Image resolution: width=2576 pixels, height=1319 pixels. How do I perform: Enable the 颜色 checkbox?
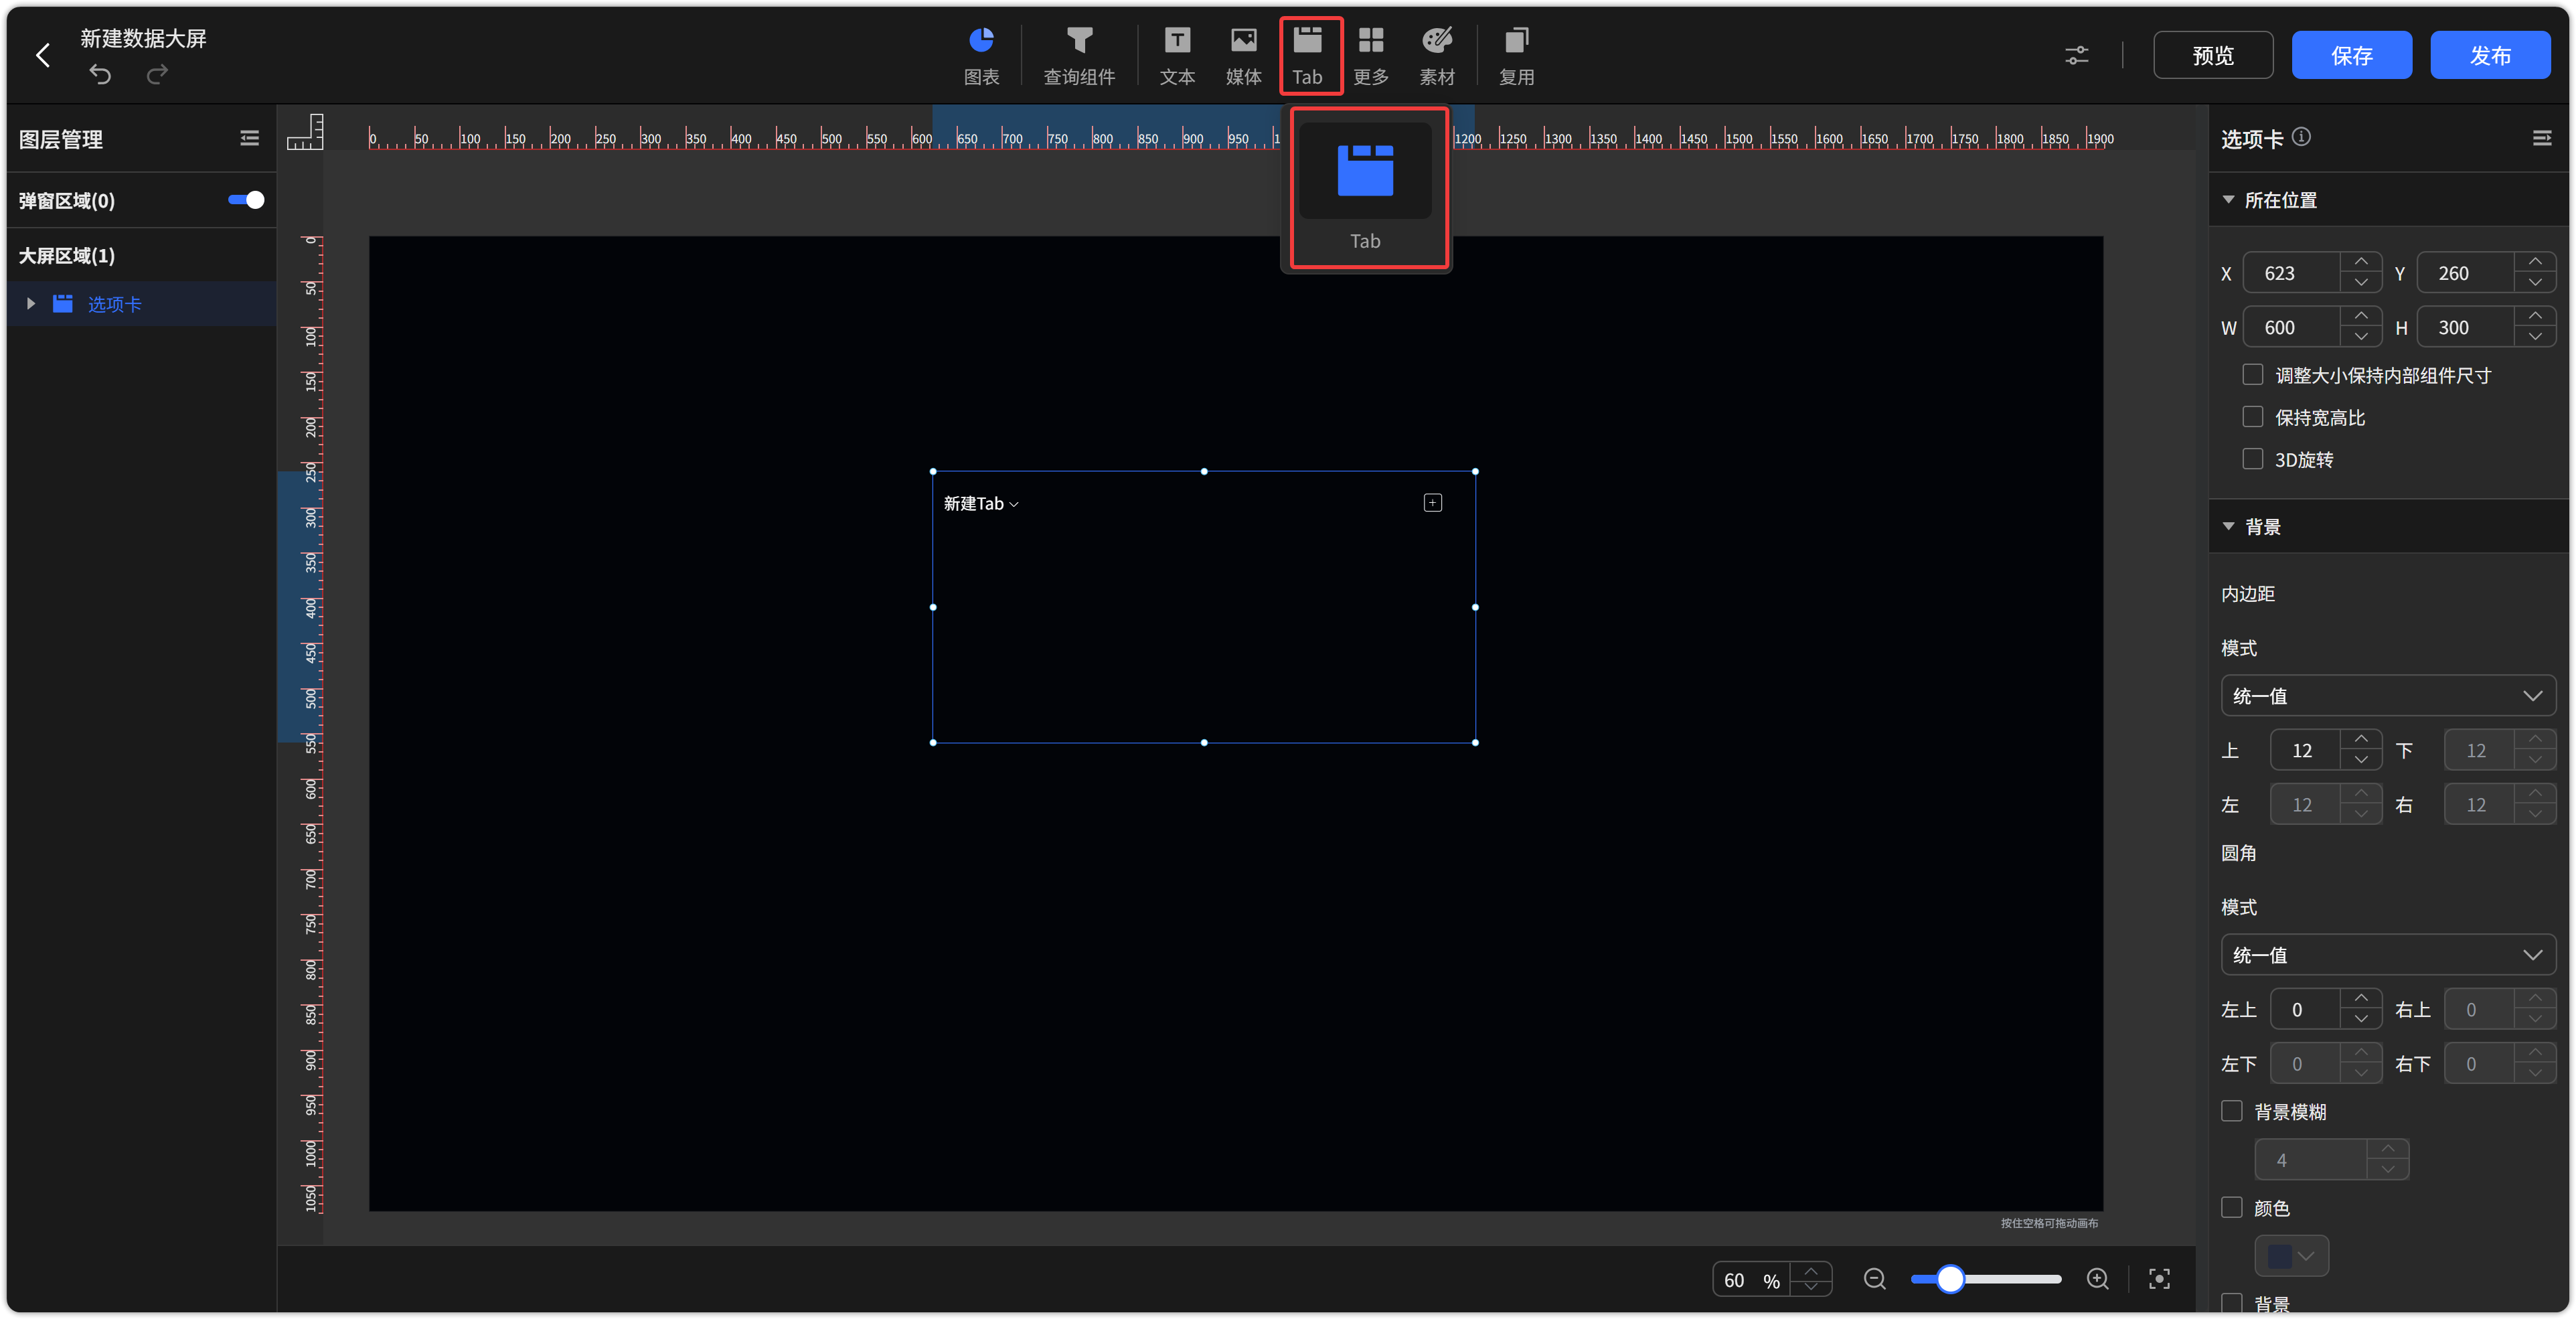pos(2231,1207)
